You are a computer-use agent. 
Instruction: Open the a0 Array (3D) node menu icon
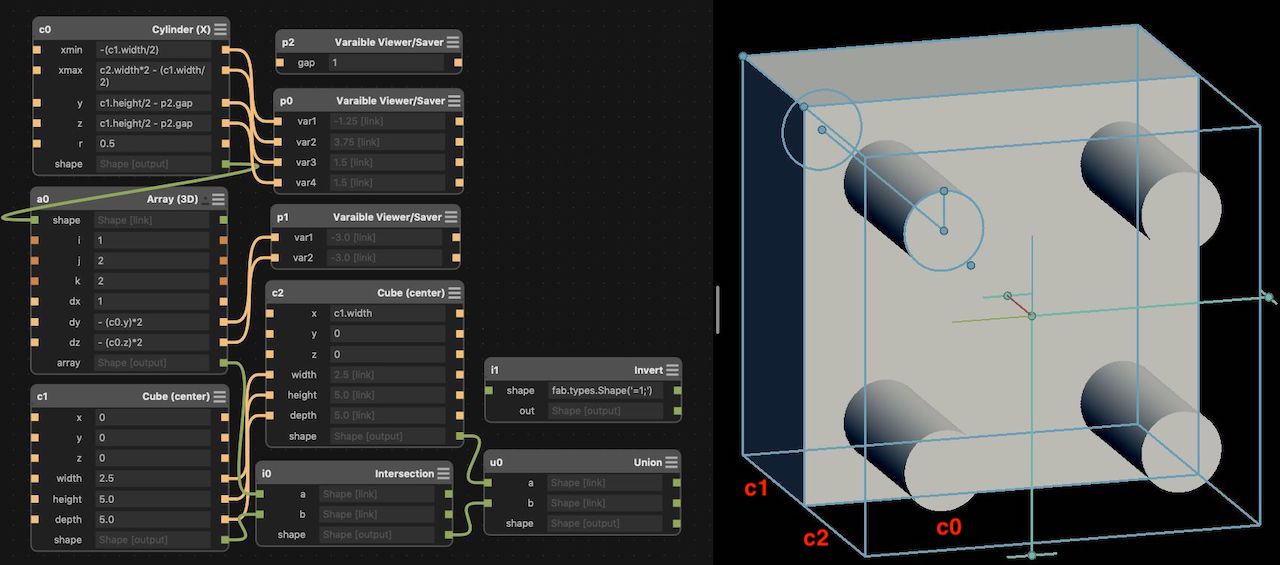pyautogui.click(x=217, y=199)
